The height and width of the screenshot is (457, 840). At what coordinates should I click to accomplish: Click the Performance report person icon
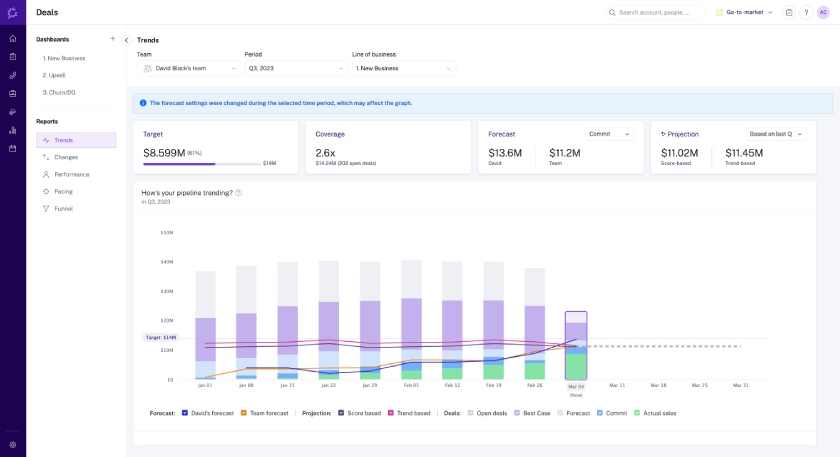46,174
